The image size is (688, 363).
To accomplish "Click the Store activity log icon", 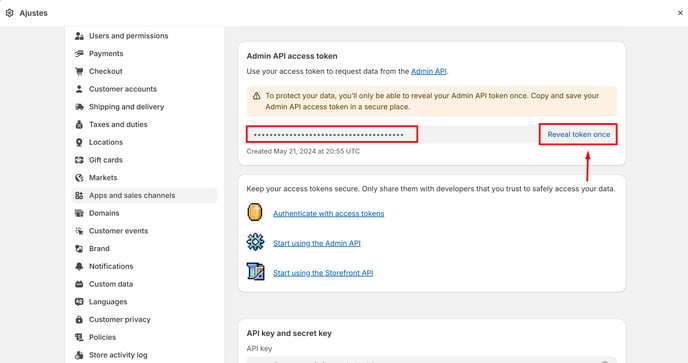I will pyautogui.click(x=79, y=355).
